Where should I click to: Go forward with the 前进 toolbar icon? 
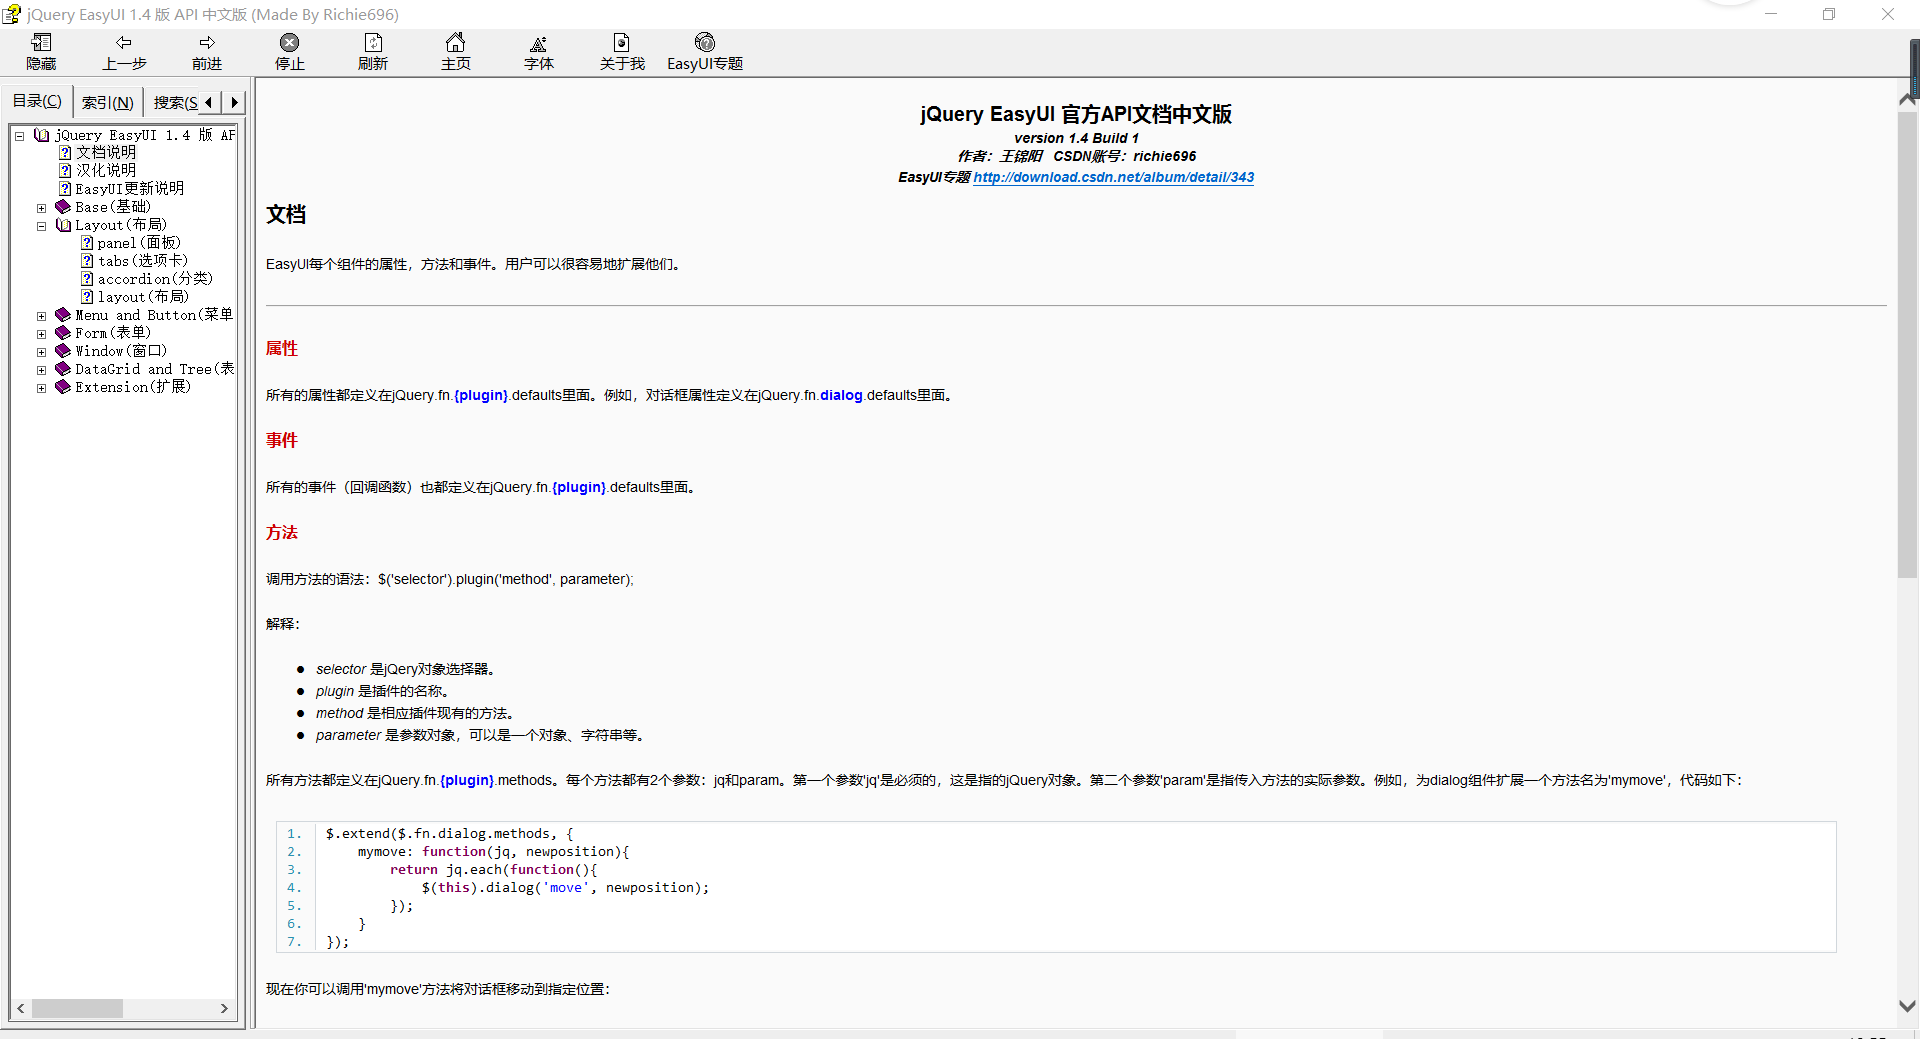pyautogui.click(x=207, y=42)
